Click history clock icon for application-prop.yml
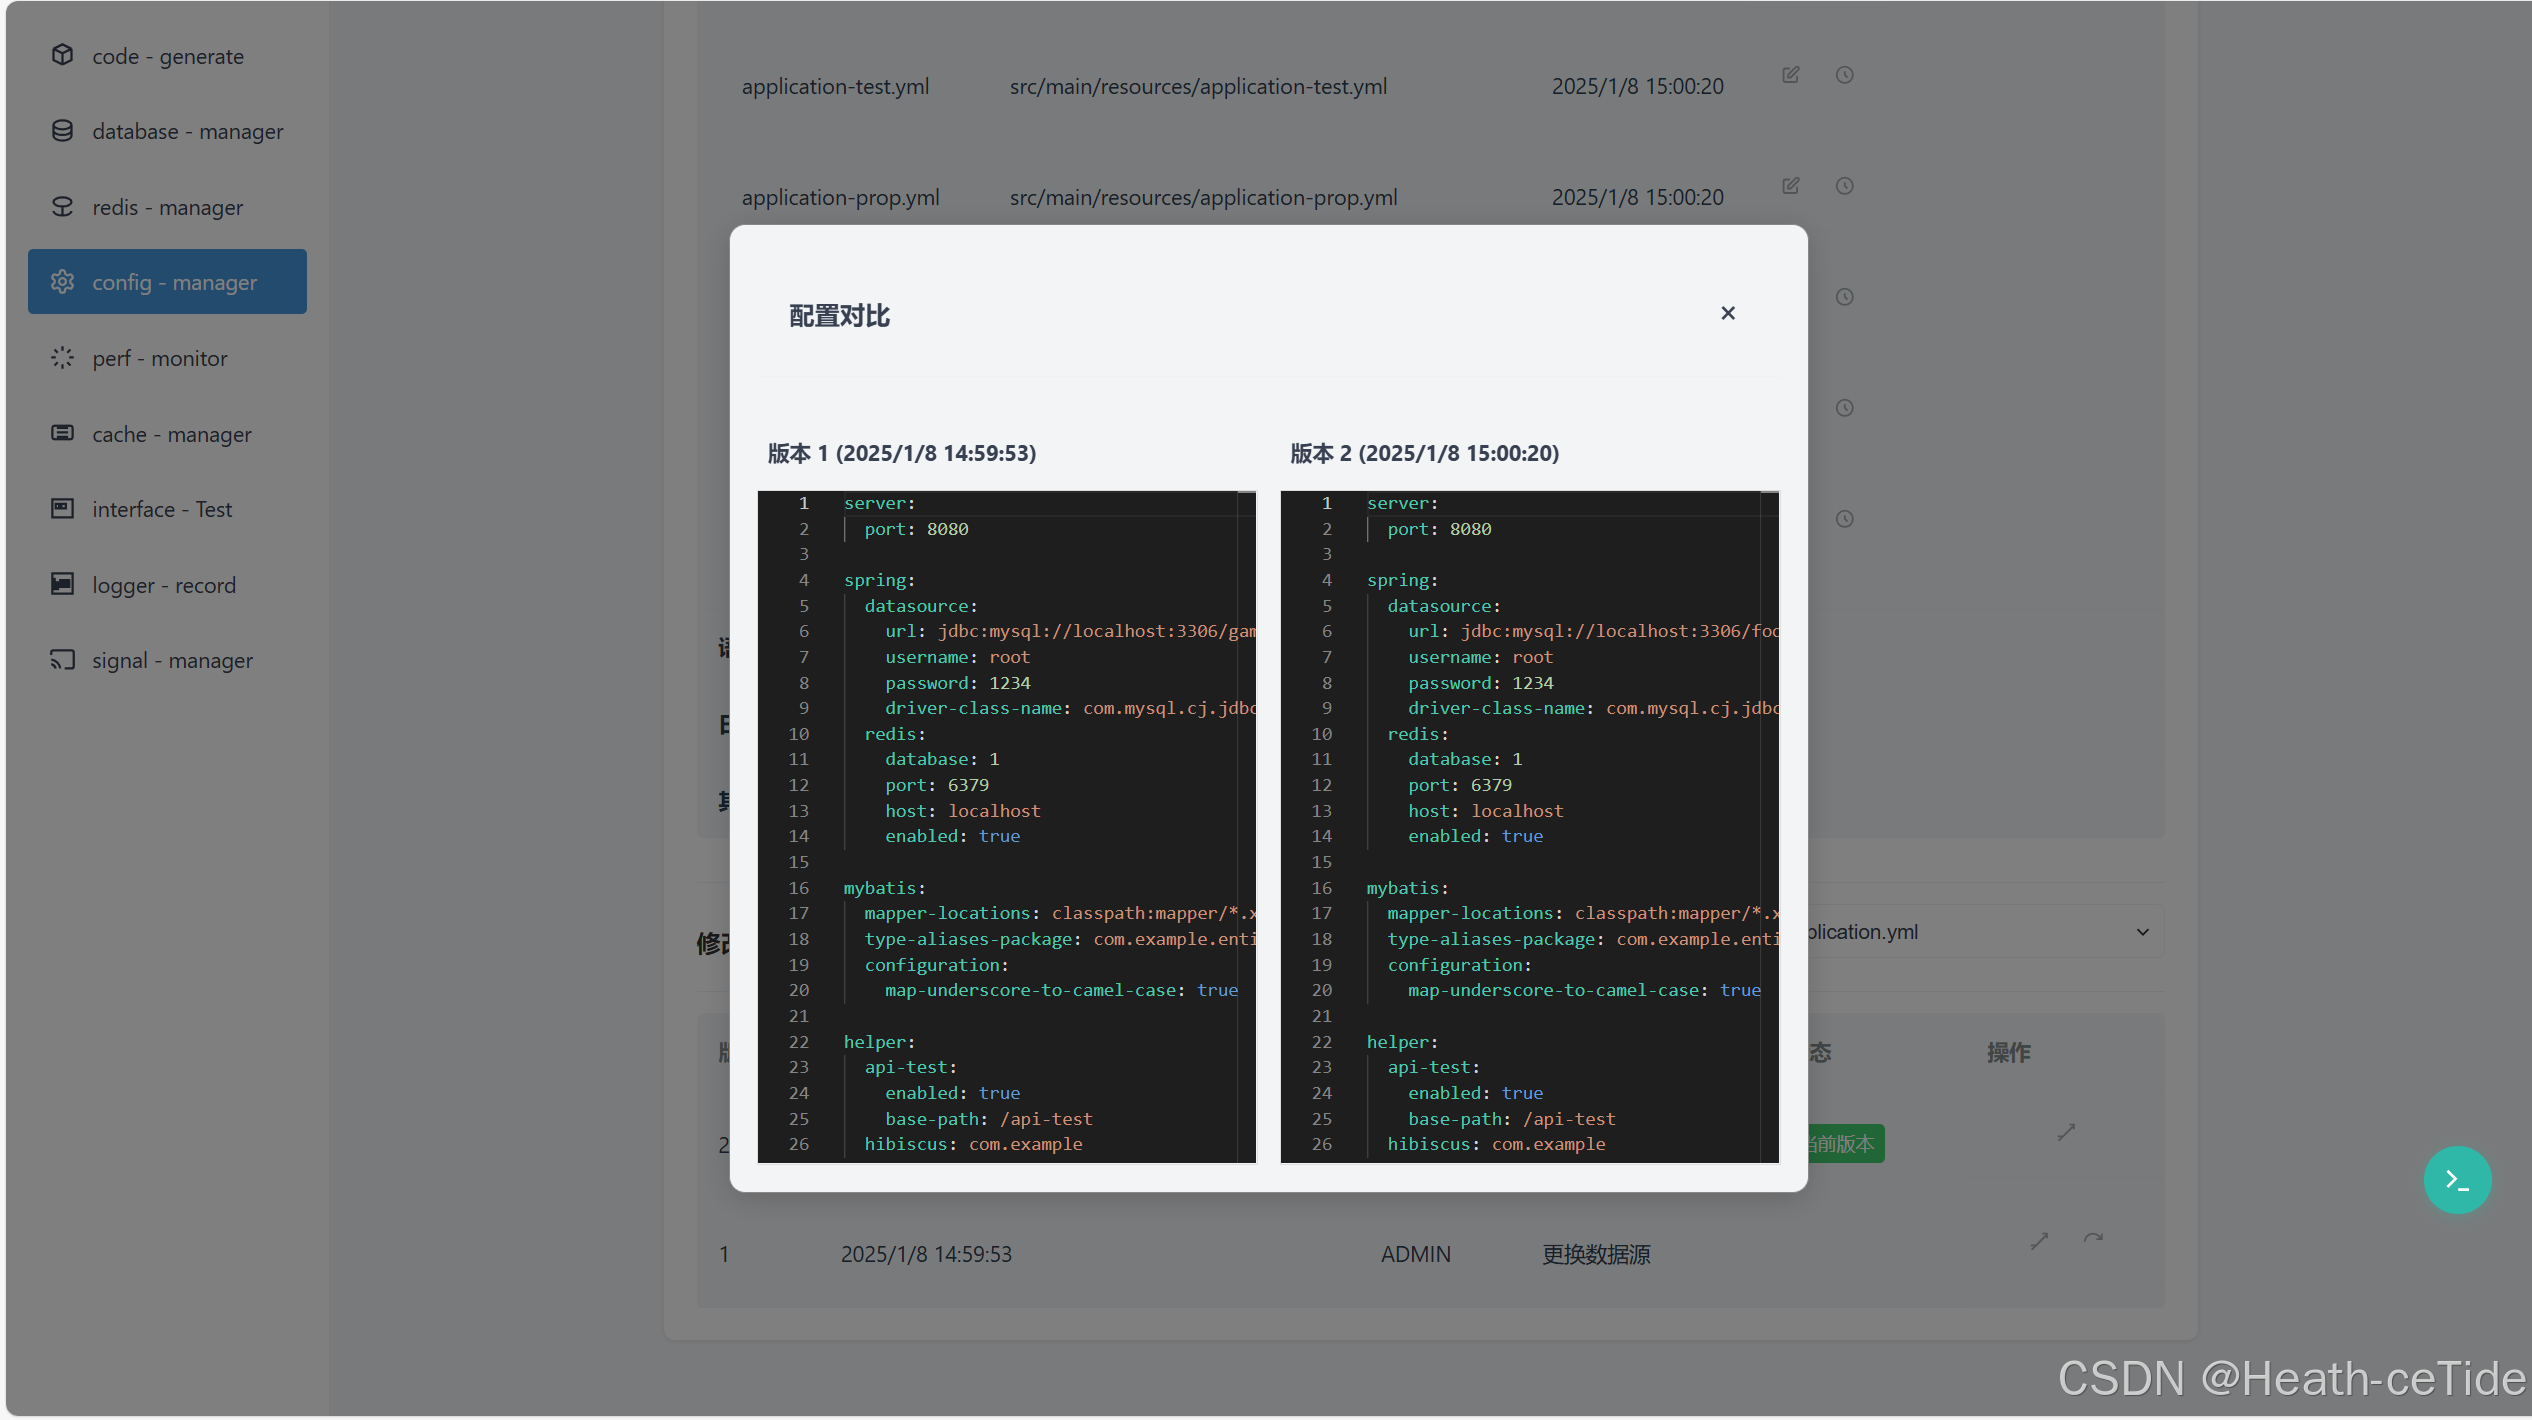Viewport: 2532px width, 1420px height. pyautogui.click(x=1844, y=186)
